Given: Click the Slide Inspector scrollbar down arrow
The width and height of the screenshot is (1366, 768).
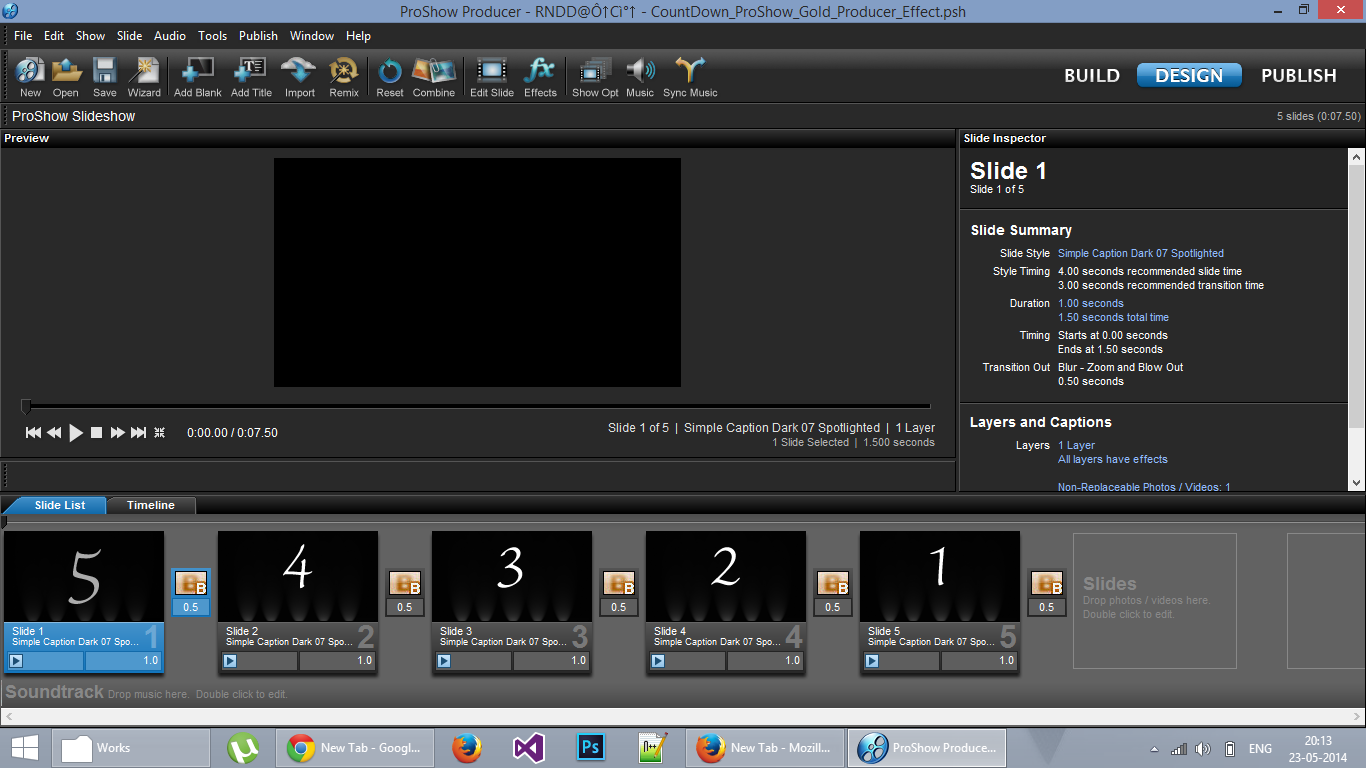Looking at the screenshot, I should tap(1357, 483).
